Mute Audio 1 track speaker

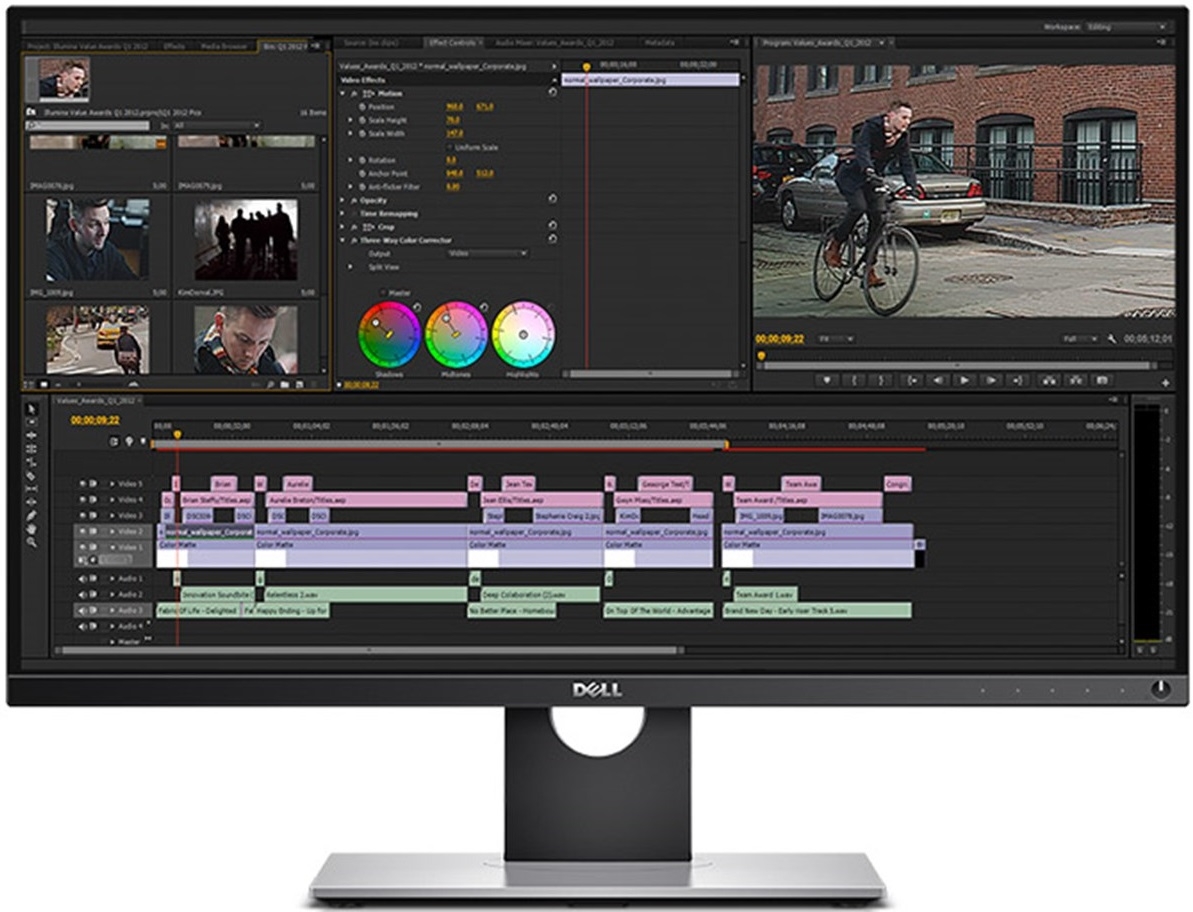(83, 579)
